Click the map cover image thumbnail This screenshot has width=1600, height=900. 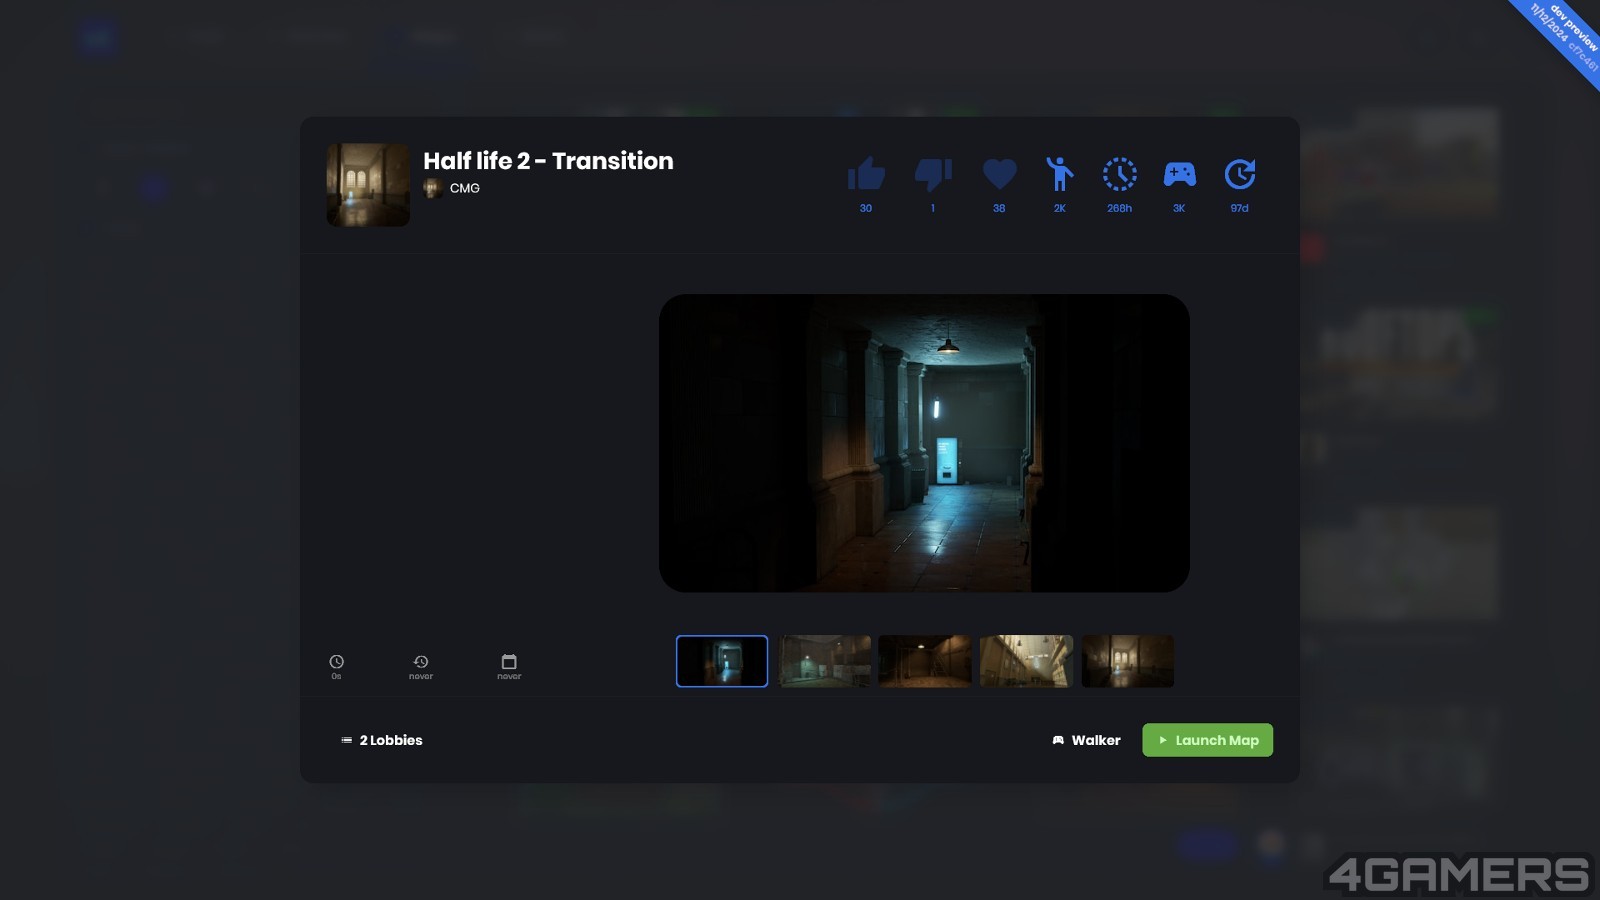pos(368,185)
